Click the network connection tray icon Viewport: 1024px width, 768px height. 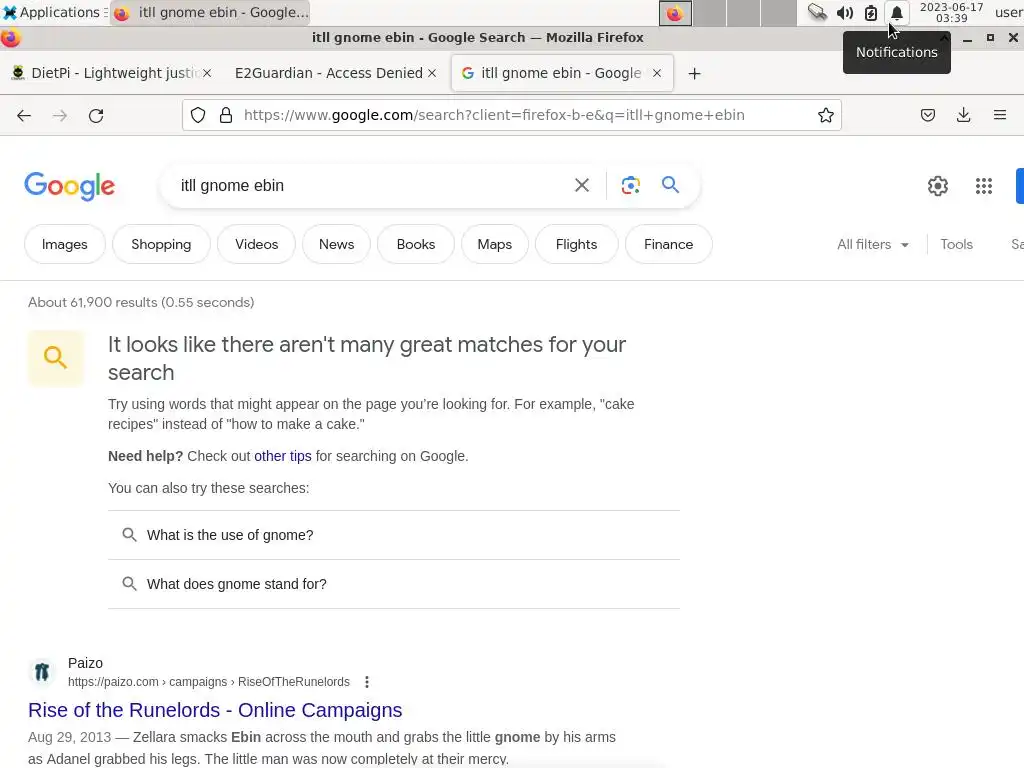tap(817, 12)
